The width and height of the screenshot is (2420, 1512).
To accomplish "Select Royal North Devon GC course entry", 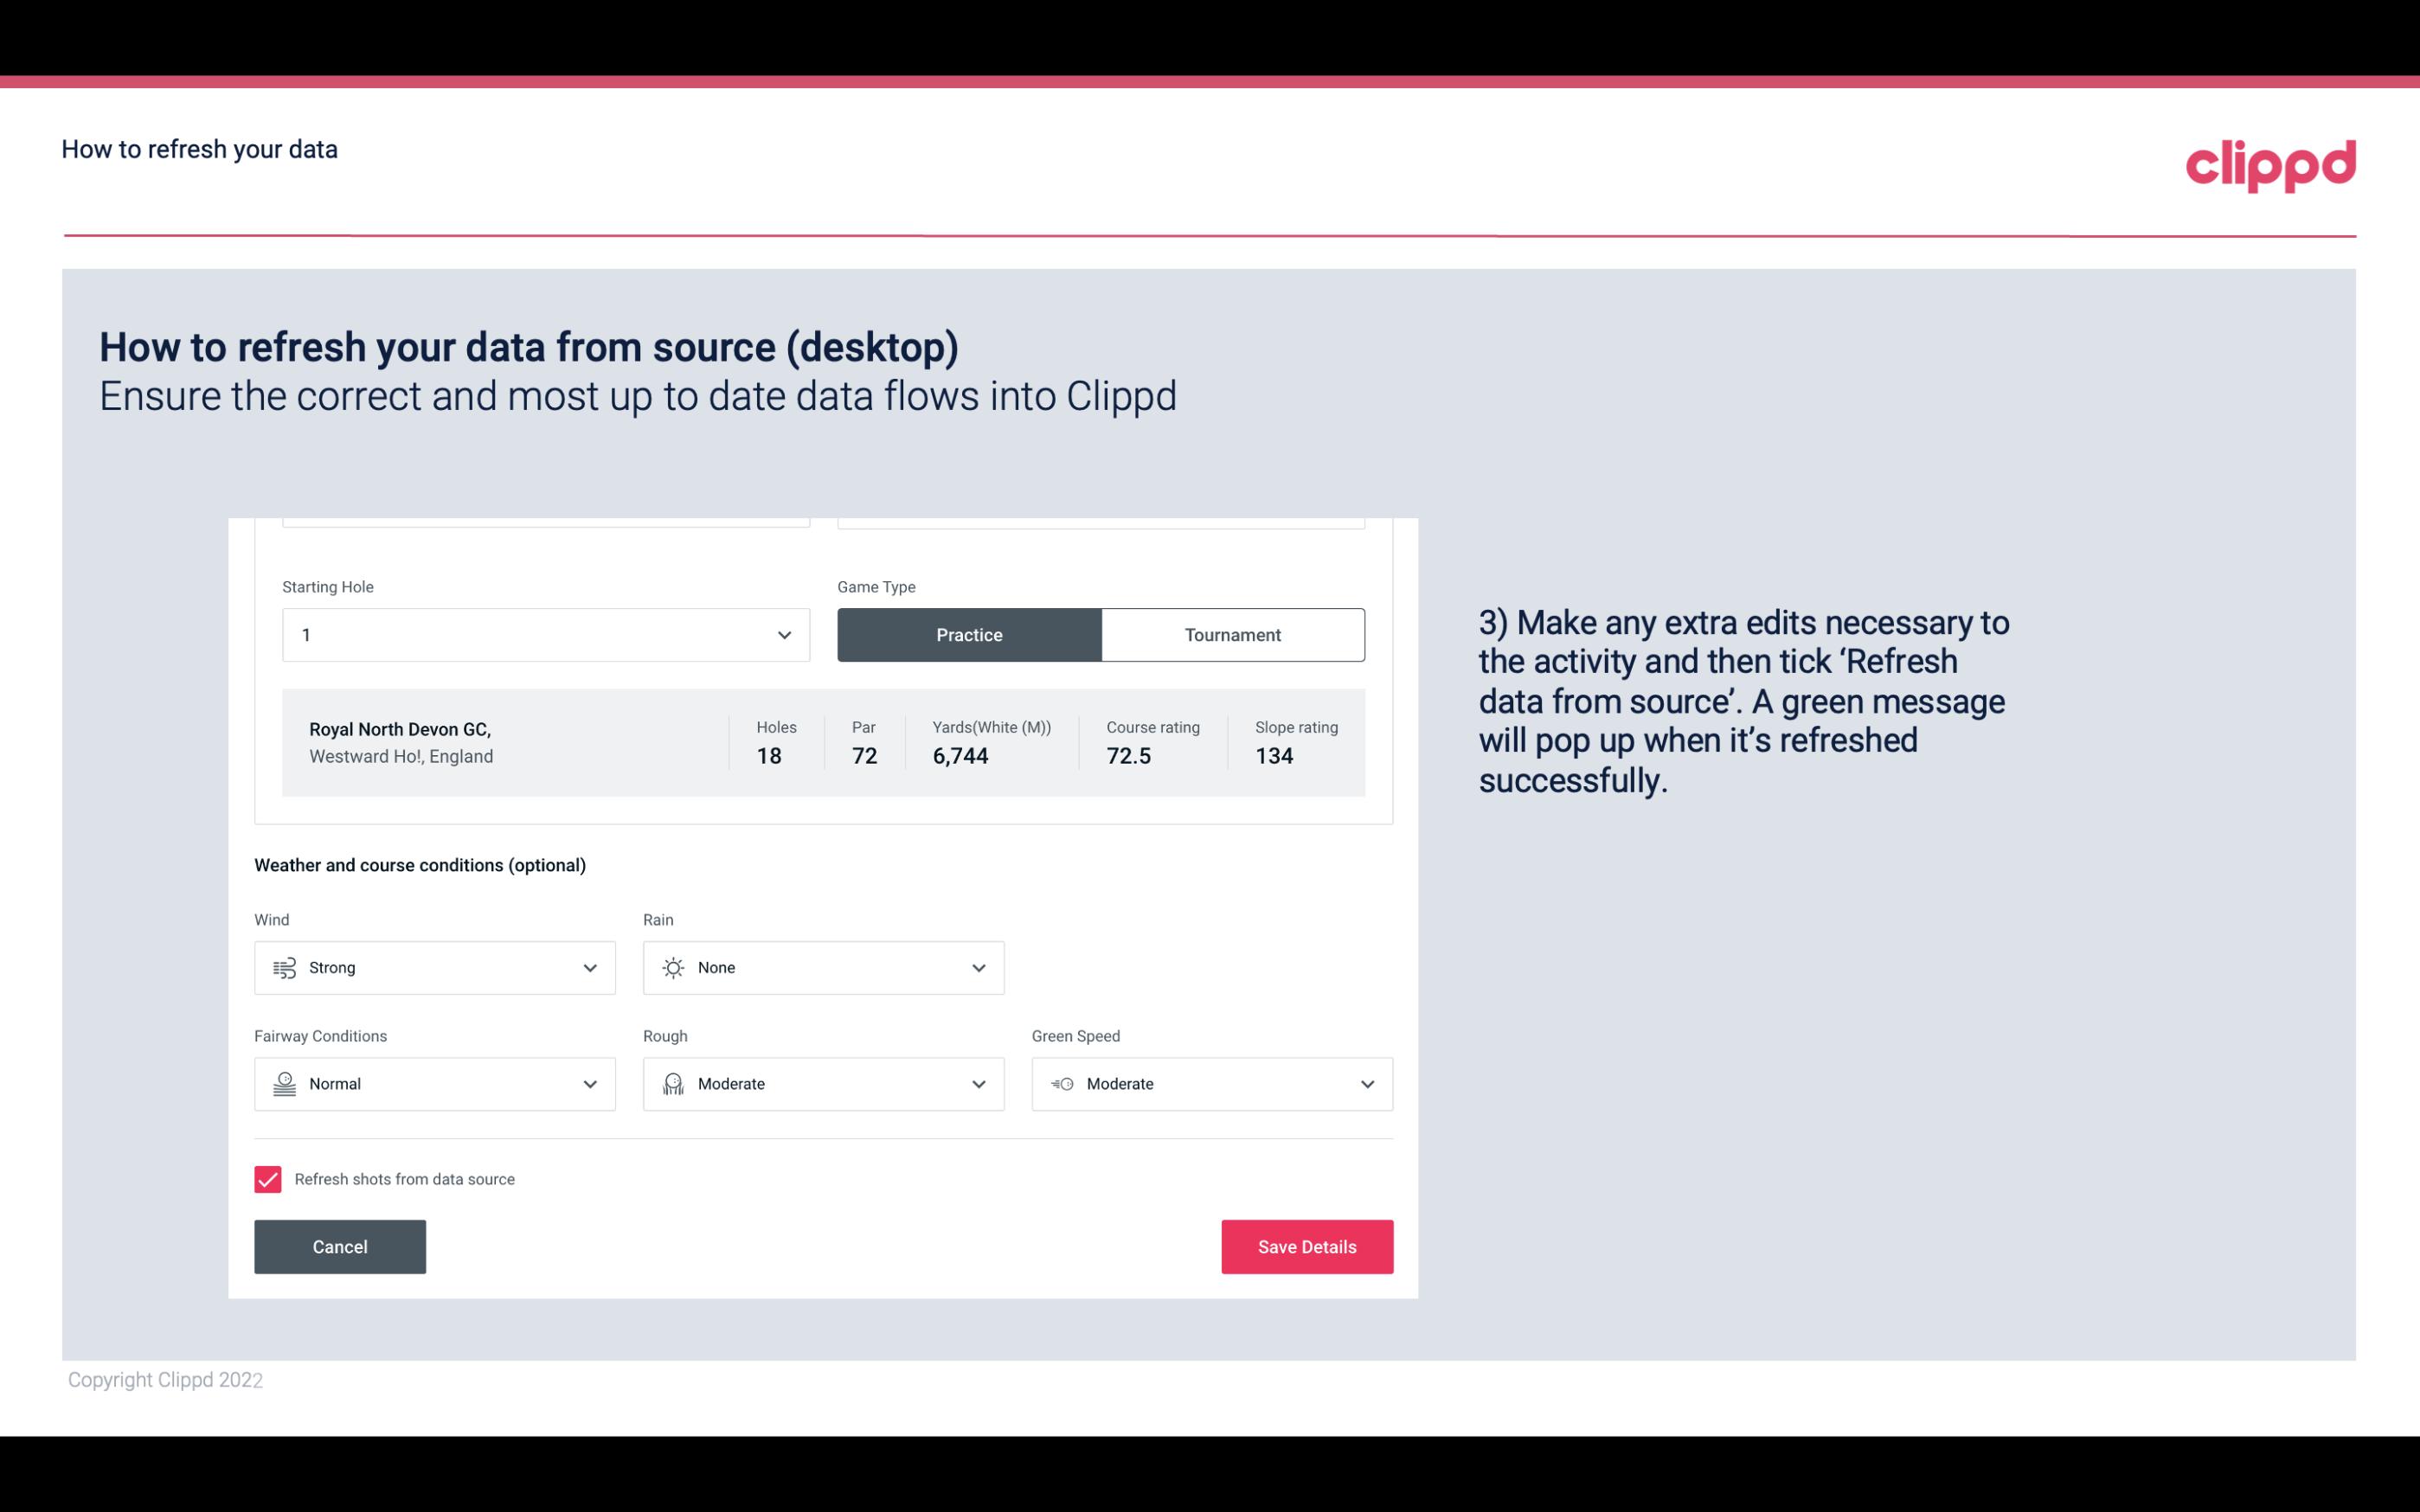I will [822, 740].
